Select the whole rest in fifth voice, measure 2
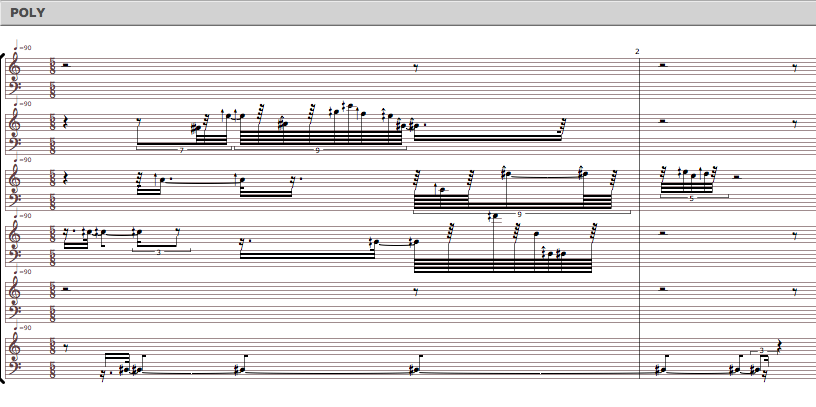Screen dimensions: 816x407 [x=664, y=291]
